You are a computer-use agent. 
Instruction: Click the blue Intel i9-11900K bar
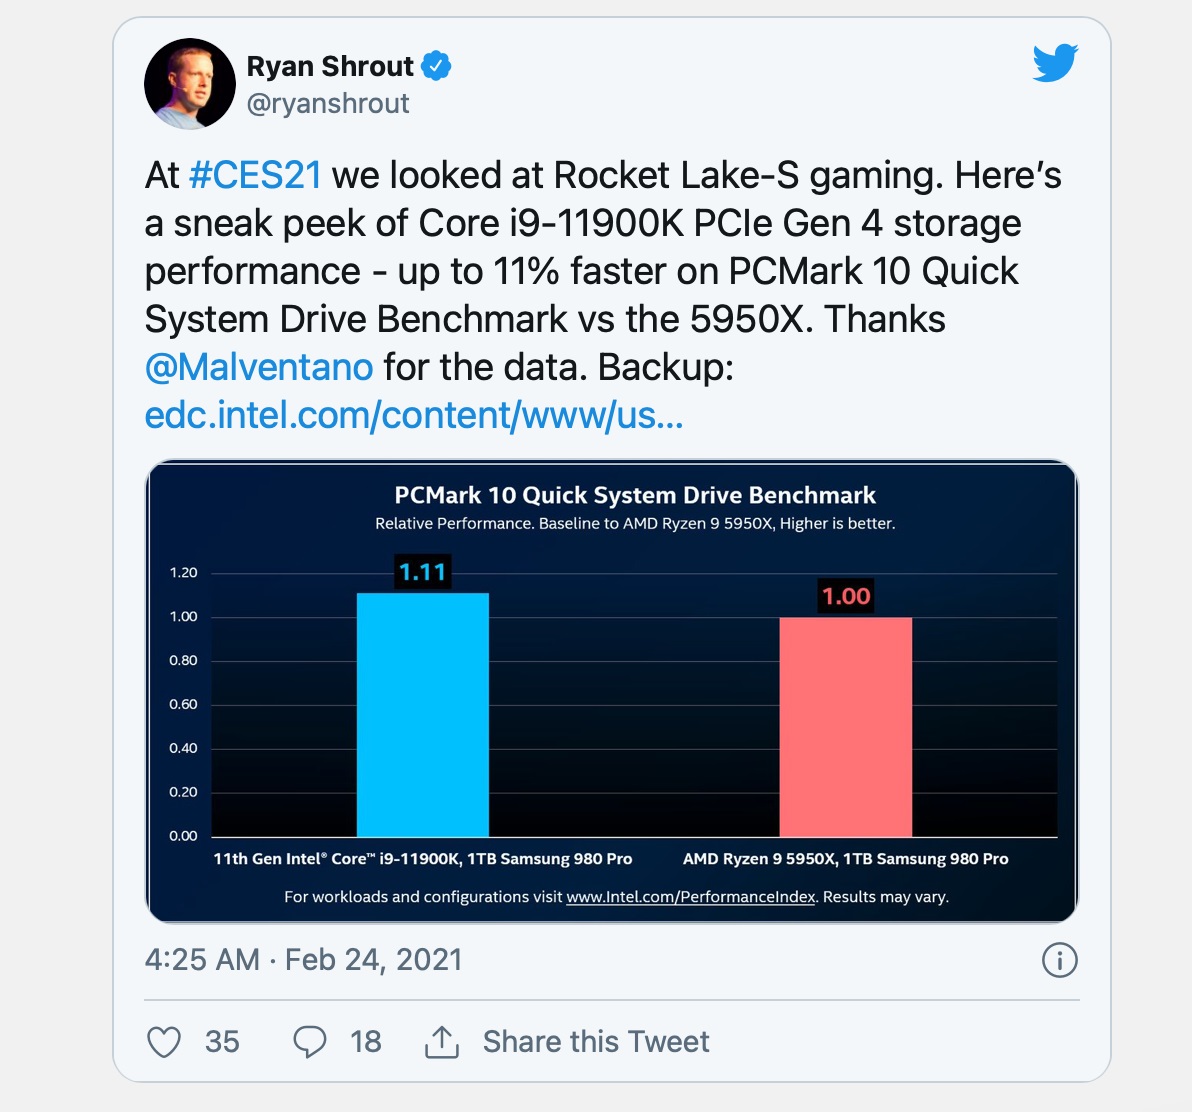coord(423,714)
